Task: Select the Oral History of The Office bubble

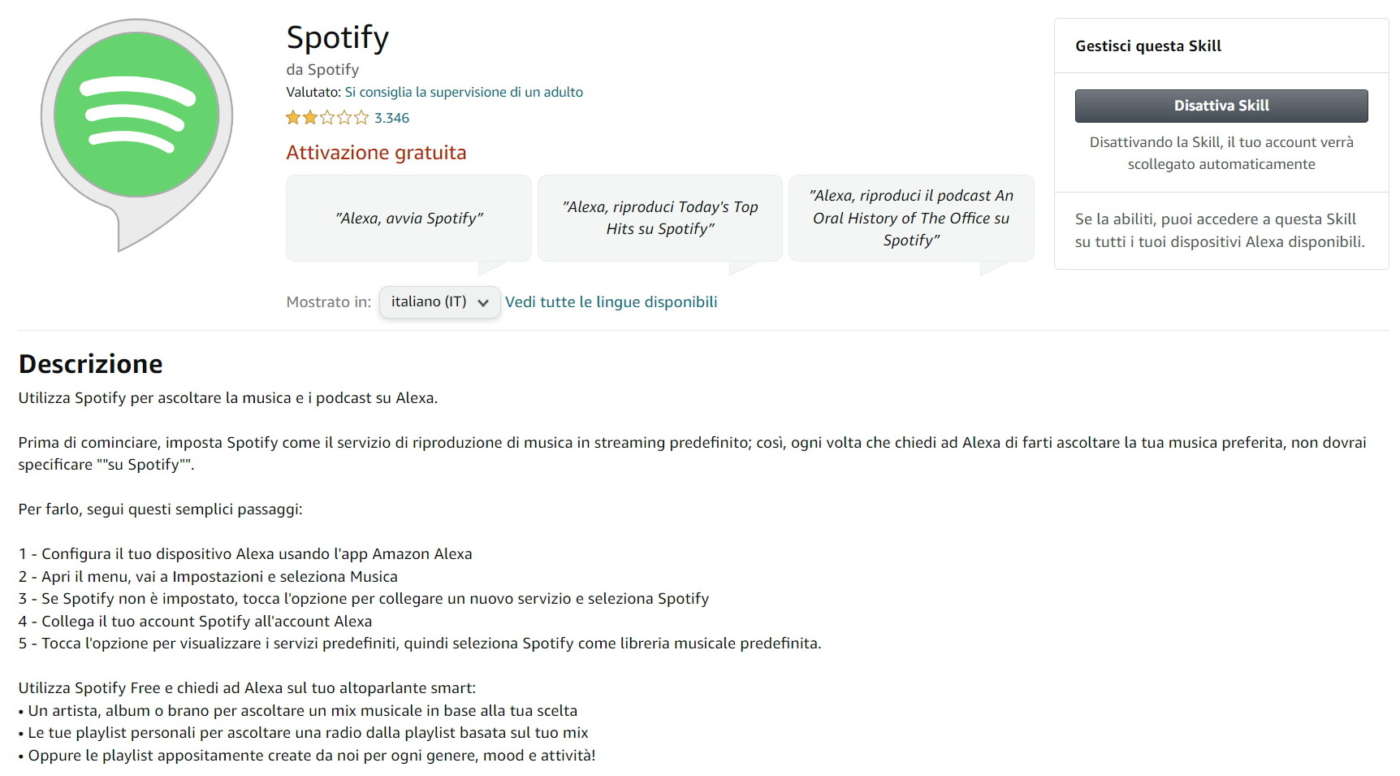Action: pyautogui.click(x=911, y=218)
